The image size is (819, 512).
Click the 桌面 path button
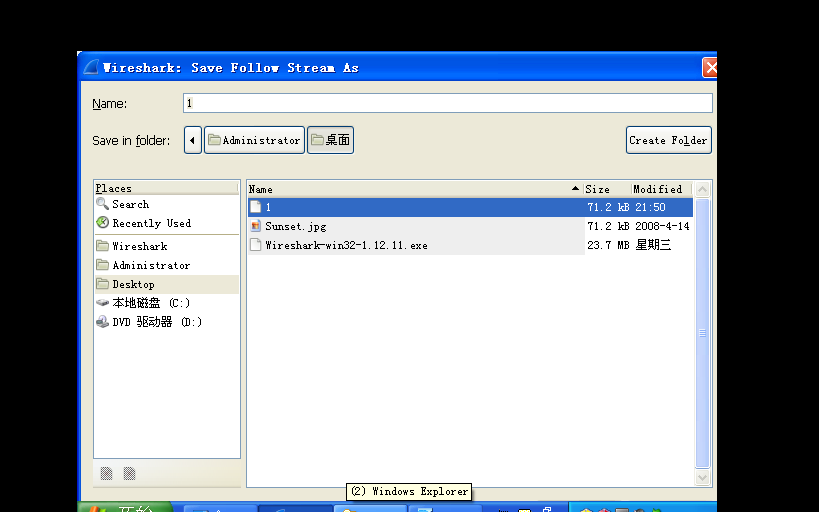(331, 140)
